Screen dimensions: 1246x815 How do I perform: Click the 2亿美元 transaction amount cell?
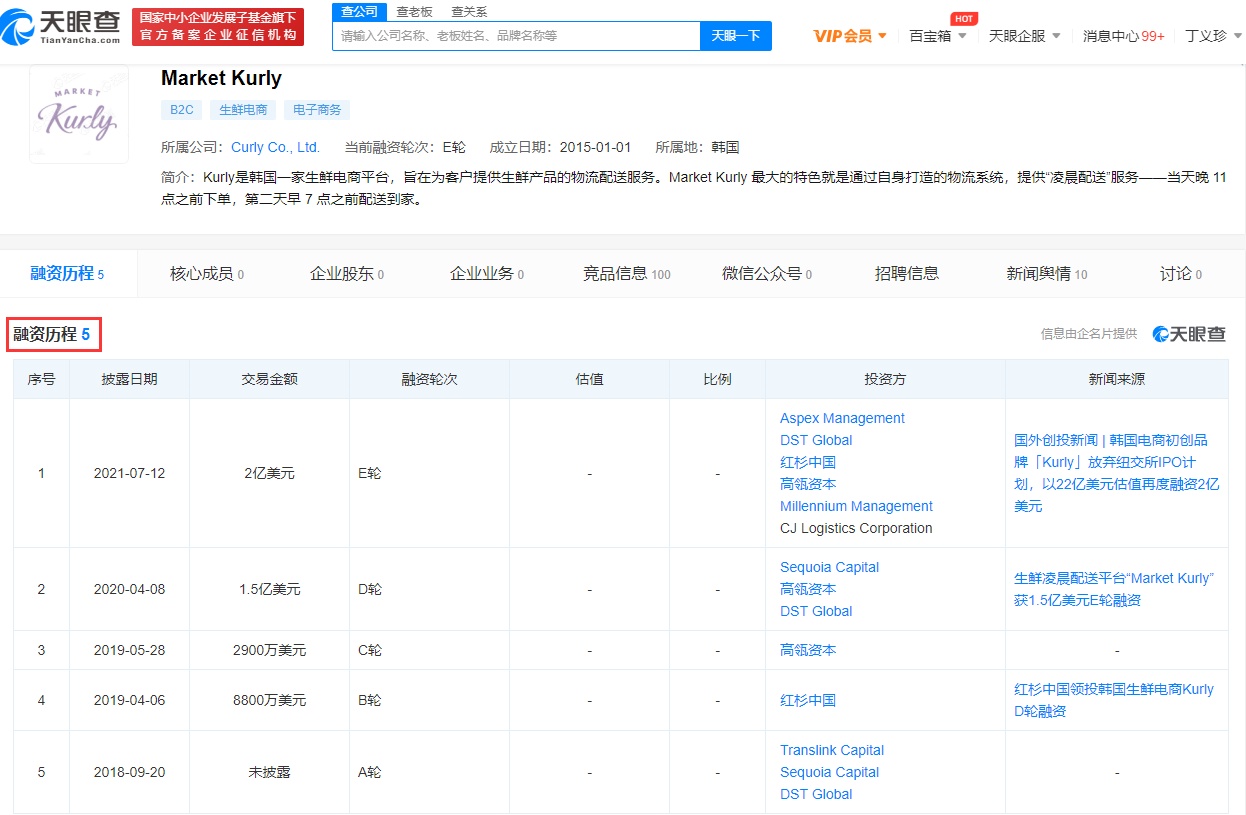270,473
